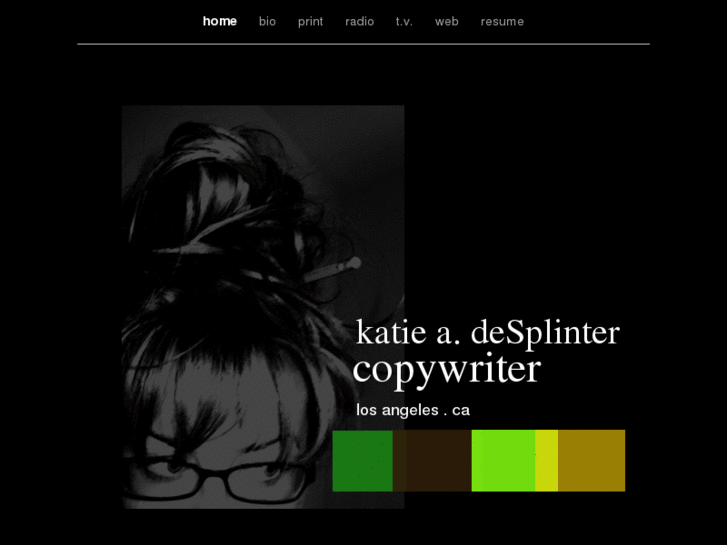Click the horizontal divider below navigation
The height and width of the screenshot is (545, 727).
363,44
